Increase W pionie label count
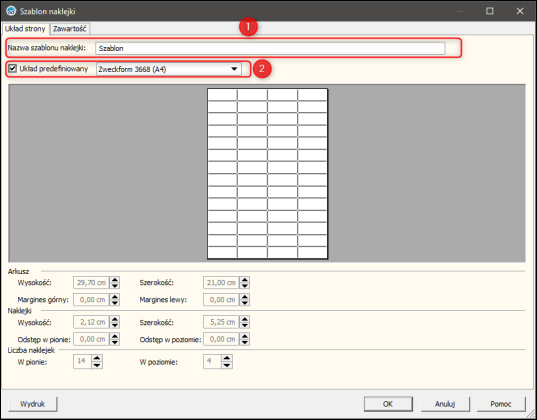Screen dimensions: 537x420 point(97,358)
